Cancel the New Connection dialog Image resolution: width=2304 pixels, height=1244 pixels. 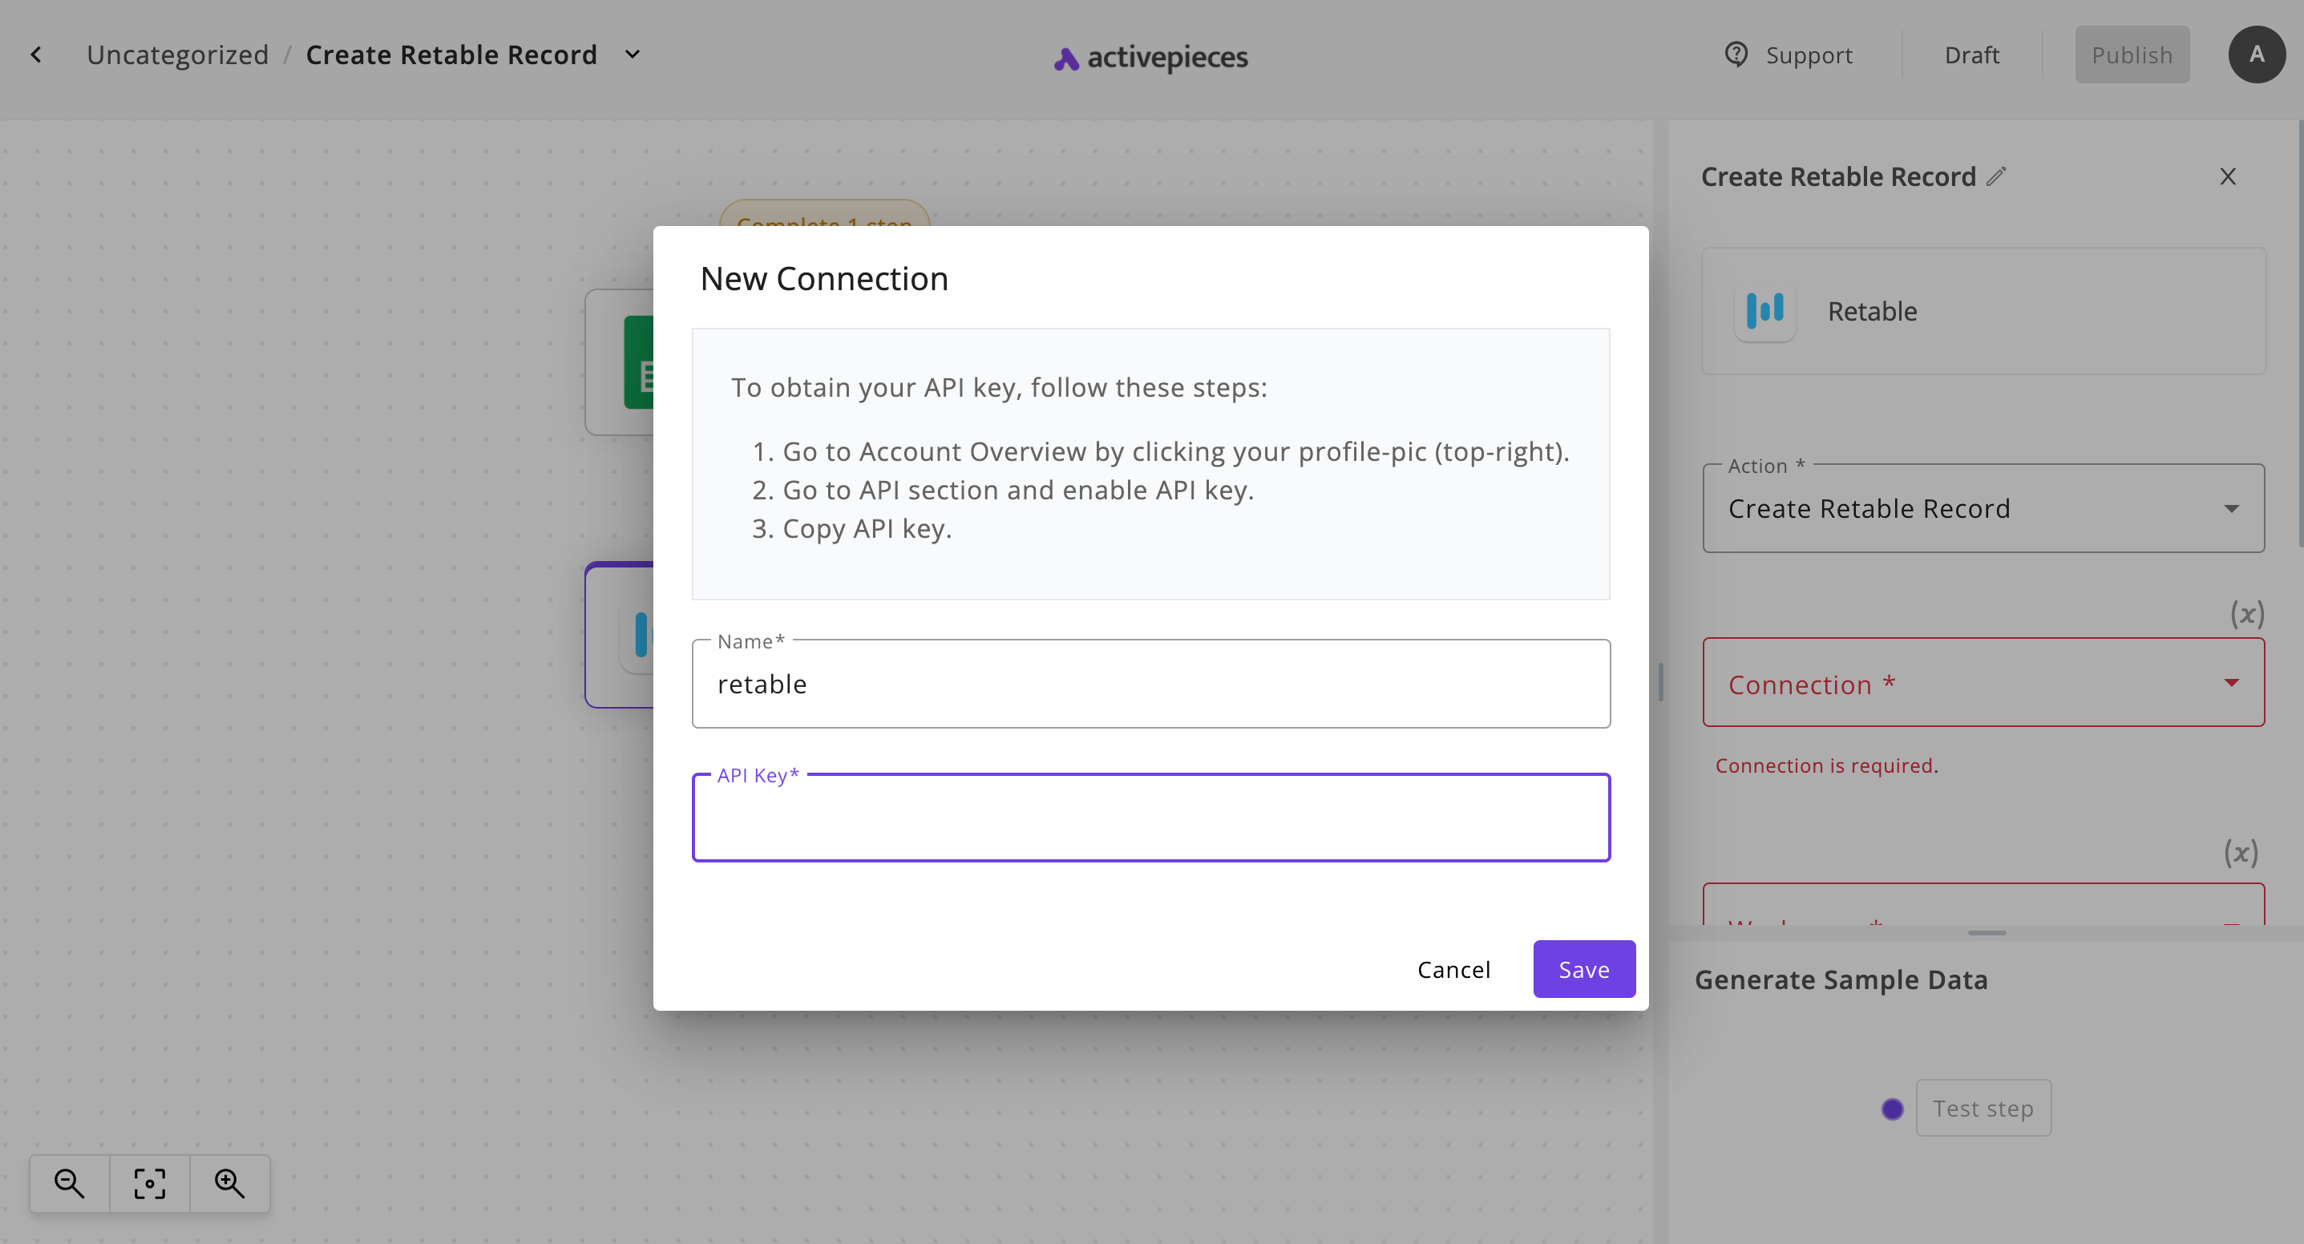[1453, 968]
